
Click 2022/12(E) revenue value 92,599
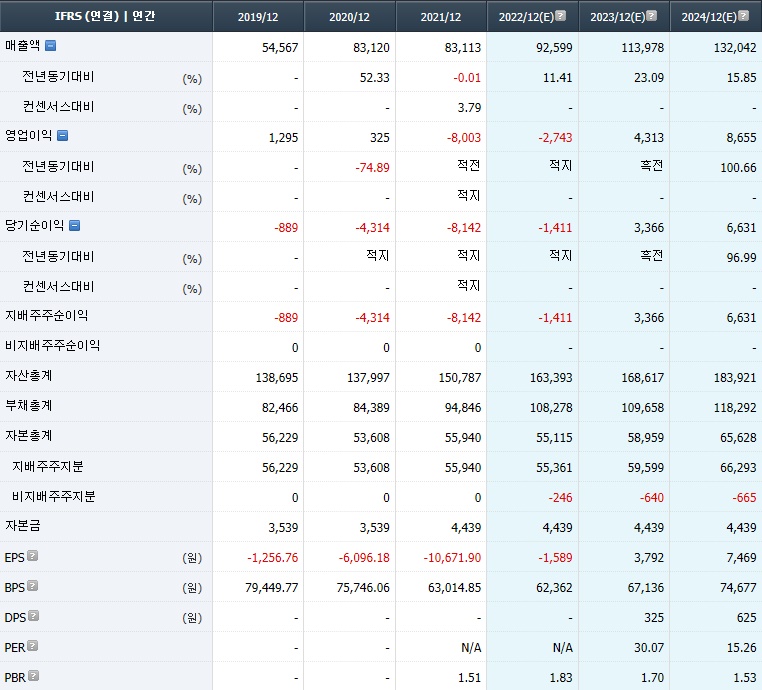(554, 48)
